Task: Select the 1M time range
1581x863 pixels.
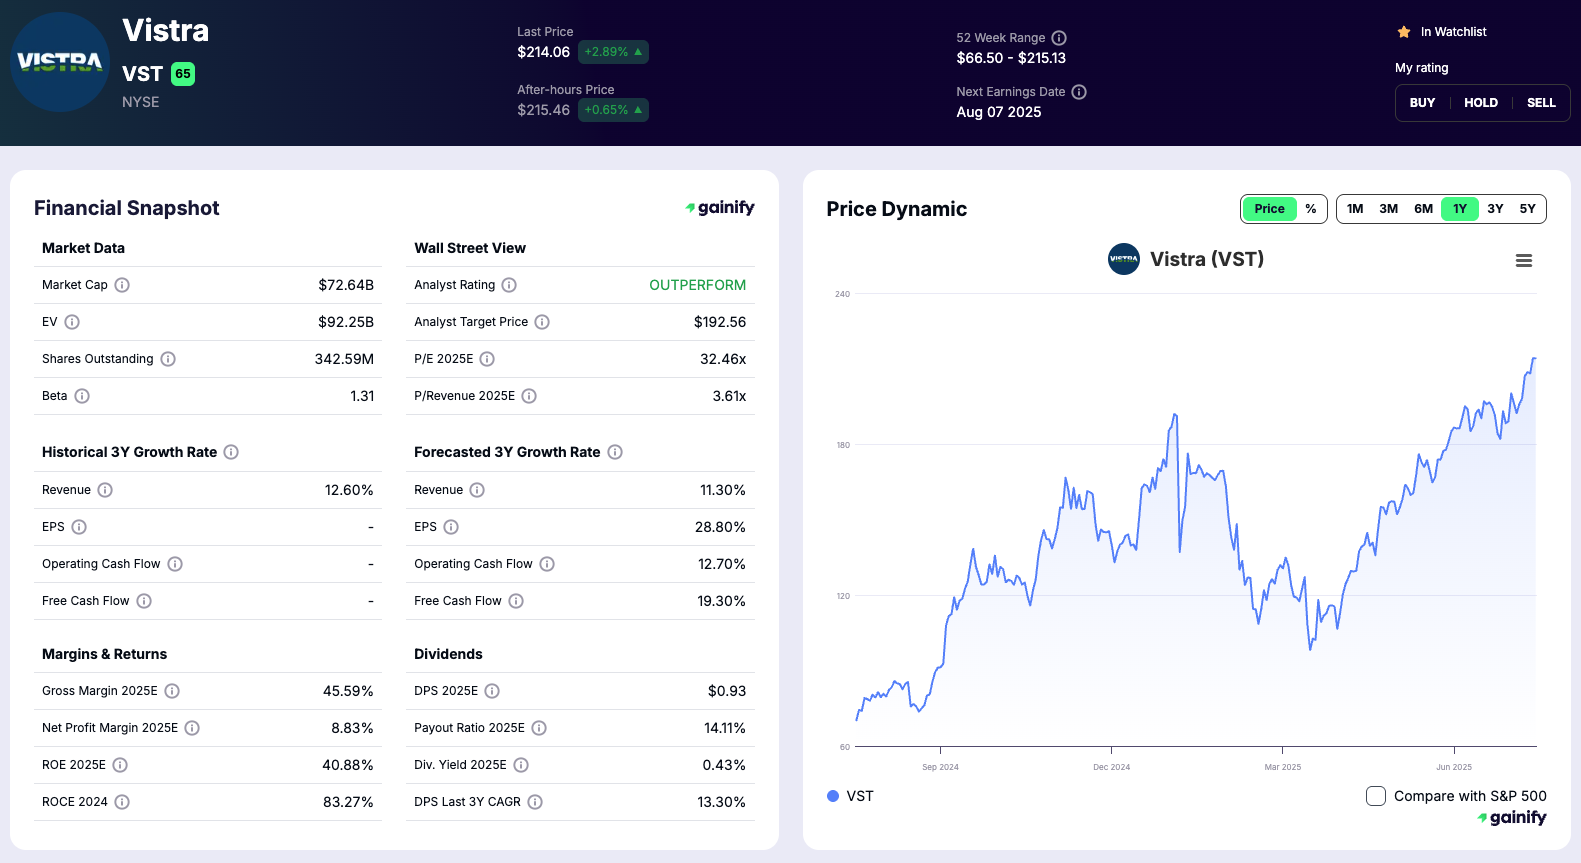Action: 1355,209
